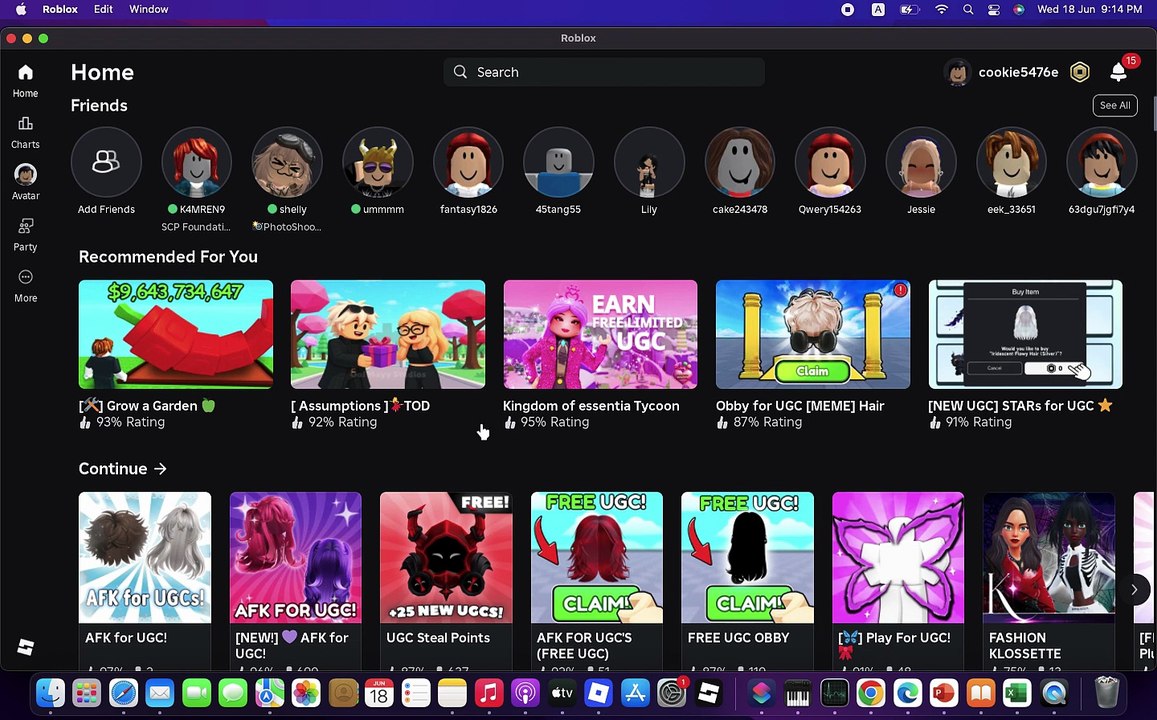
Task: Open Kingdom of essentia Tycoon card
Action: coord(600,355)
